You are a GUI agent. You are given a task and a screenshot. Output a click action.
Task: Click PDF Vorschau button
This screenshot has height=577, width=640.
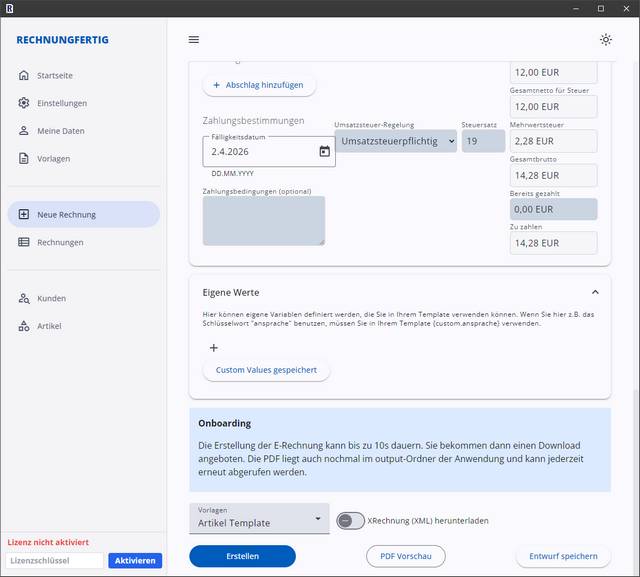coord(405,556)
